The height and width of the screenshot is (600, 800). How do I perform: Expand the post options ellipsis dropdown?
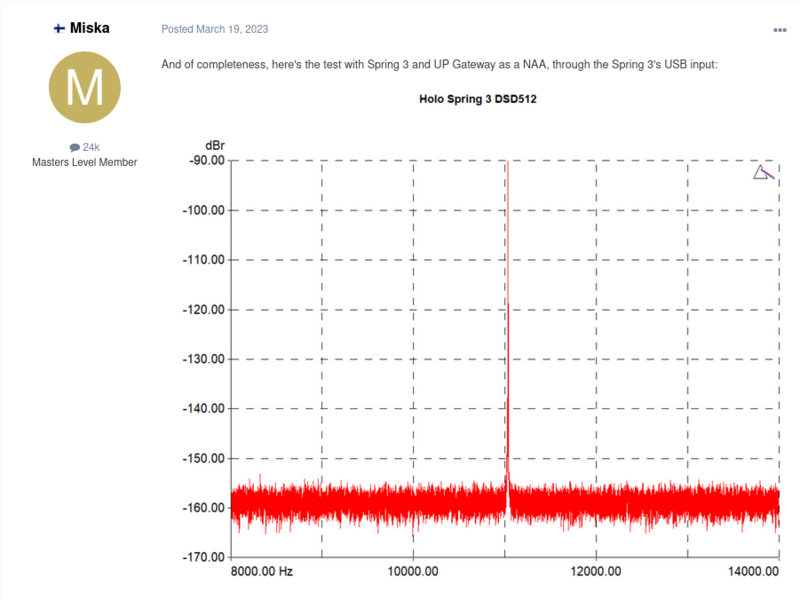(x=781, y=29)
